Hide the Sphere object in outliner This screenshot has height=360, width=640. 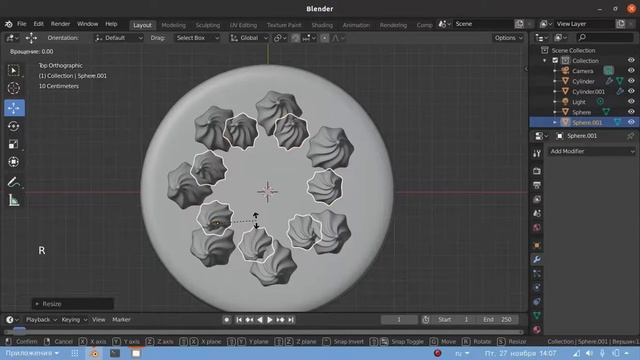[631, 111]
